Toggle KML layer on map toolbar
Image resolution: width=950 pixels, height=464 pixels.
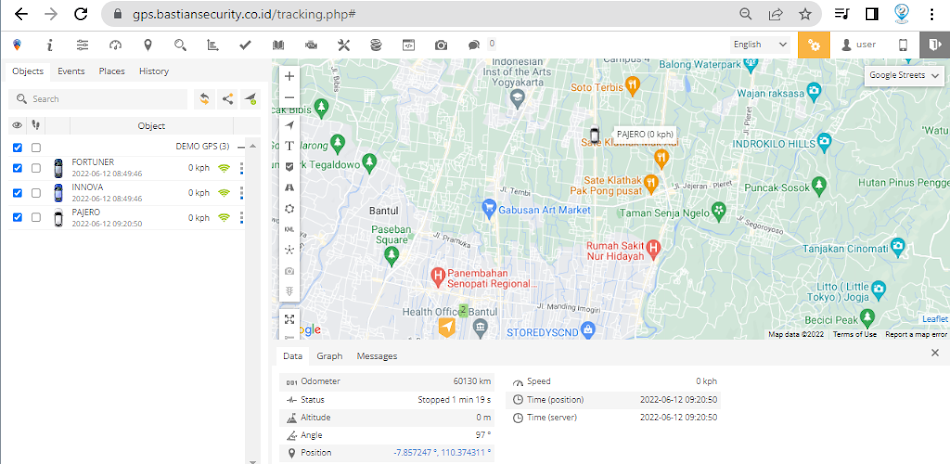point(290,229)
